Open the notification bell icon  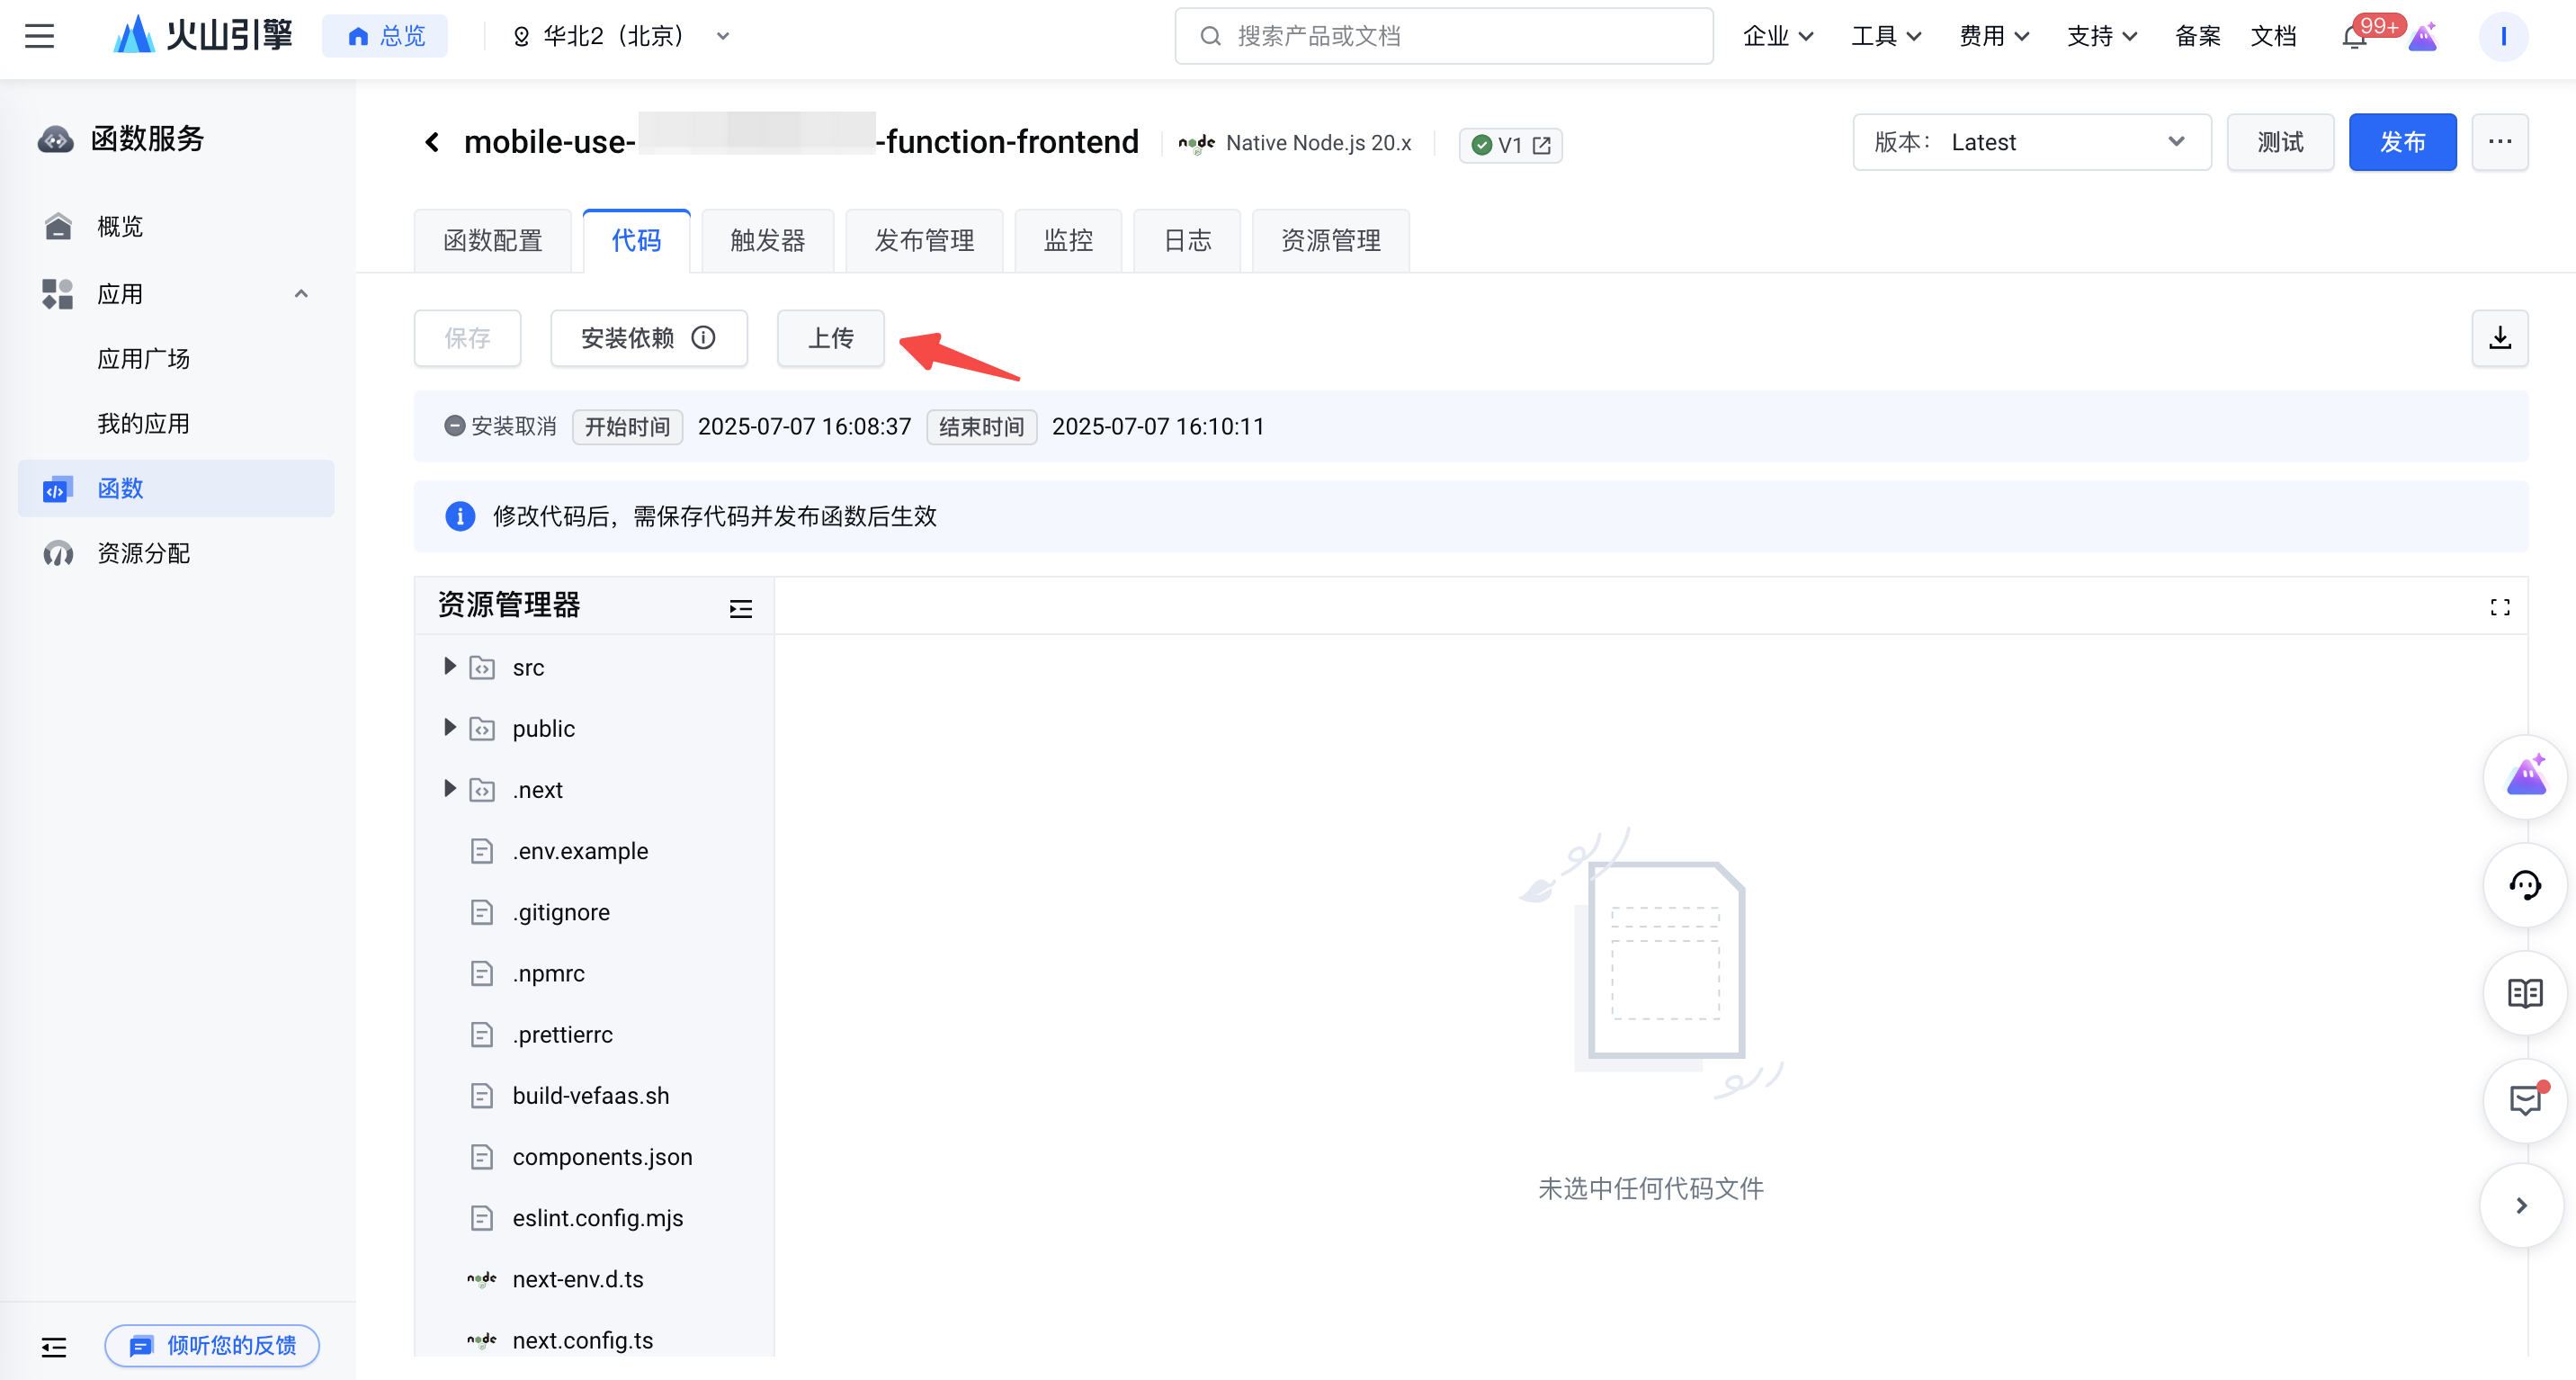(x=2354, y=37)
